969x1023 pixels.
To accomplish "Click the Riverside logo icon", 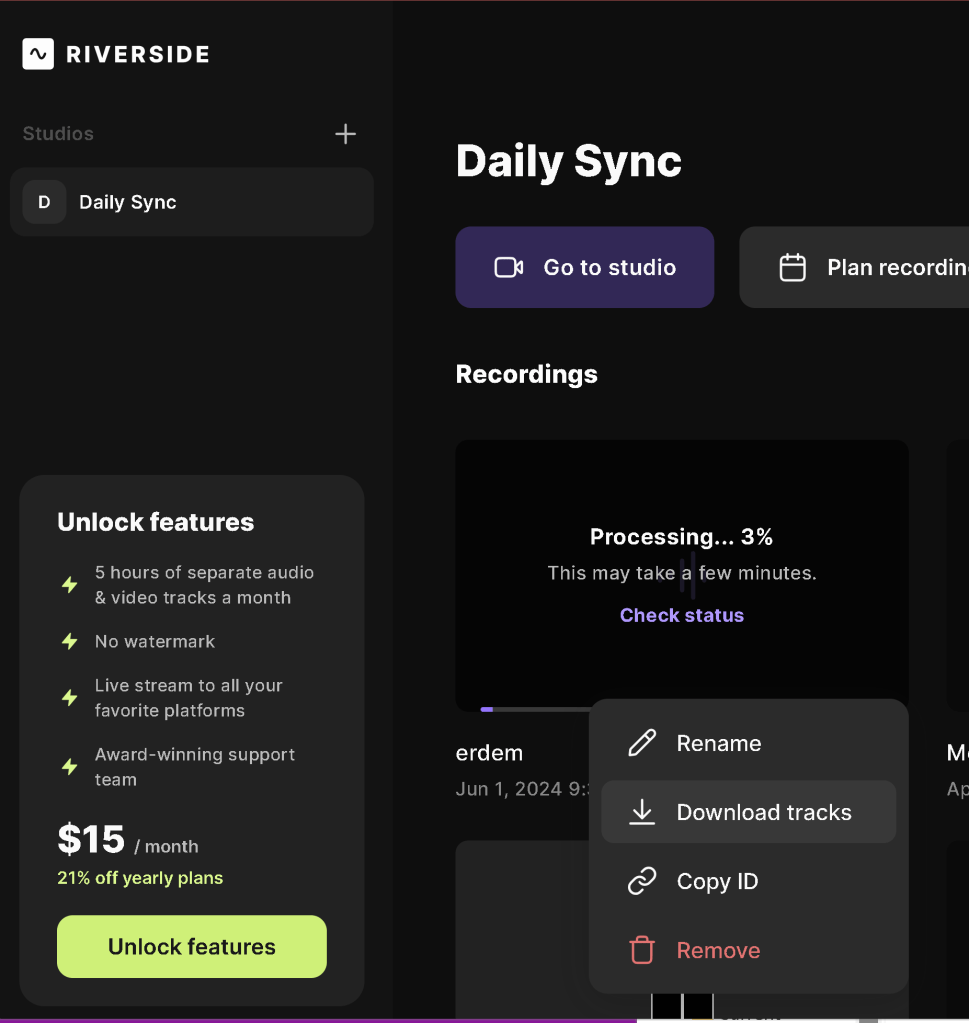I will point(38,53).
